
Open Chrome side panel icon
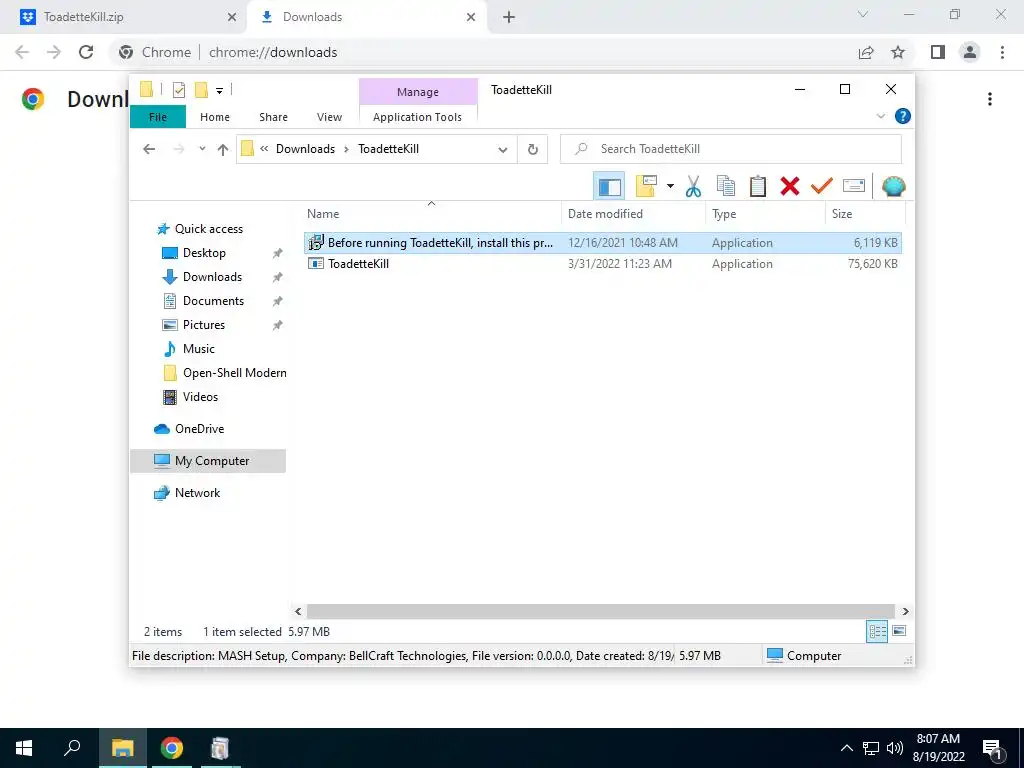coord(938,52)
